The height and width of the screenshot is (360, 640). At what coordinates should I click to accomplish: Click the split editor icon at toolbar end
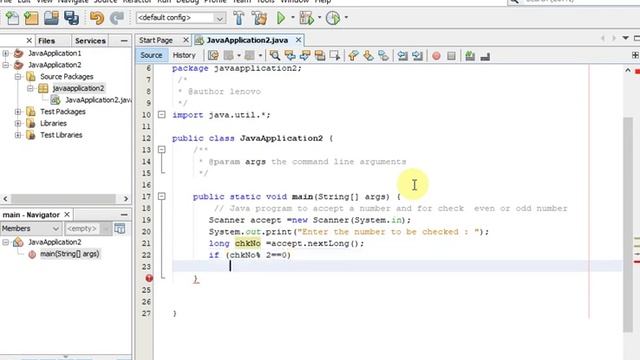point(636,55)
